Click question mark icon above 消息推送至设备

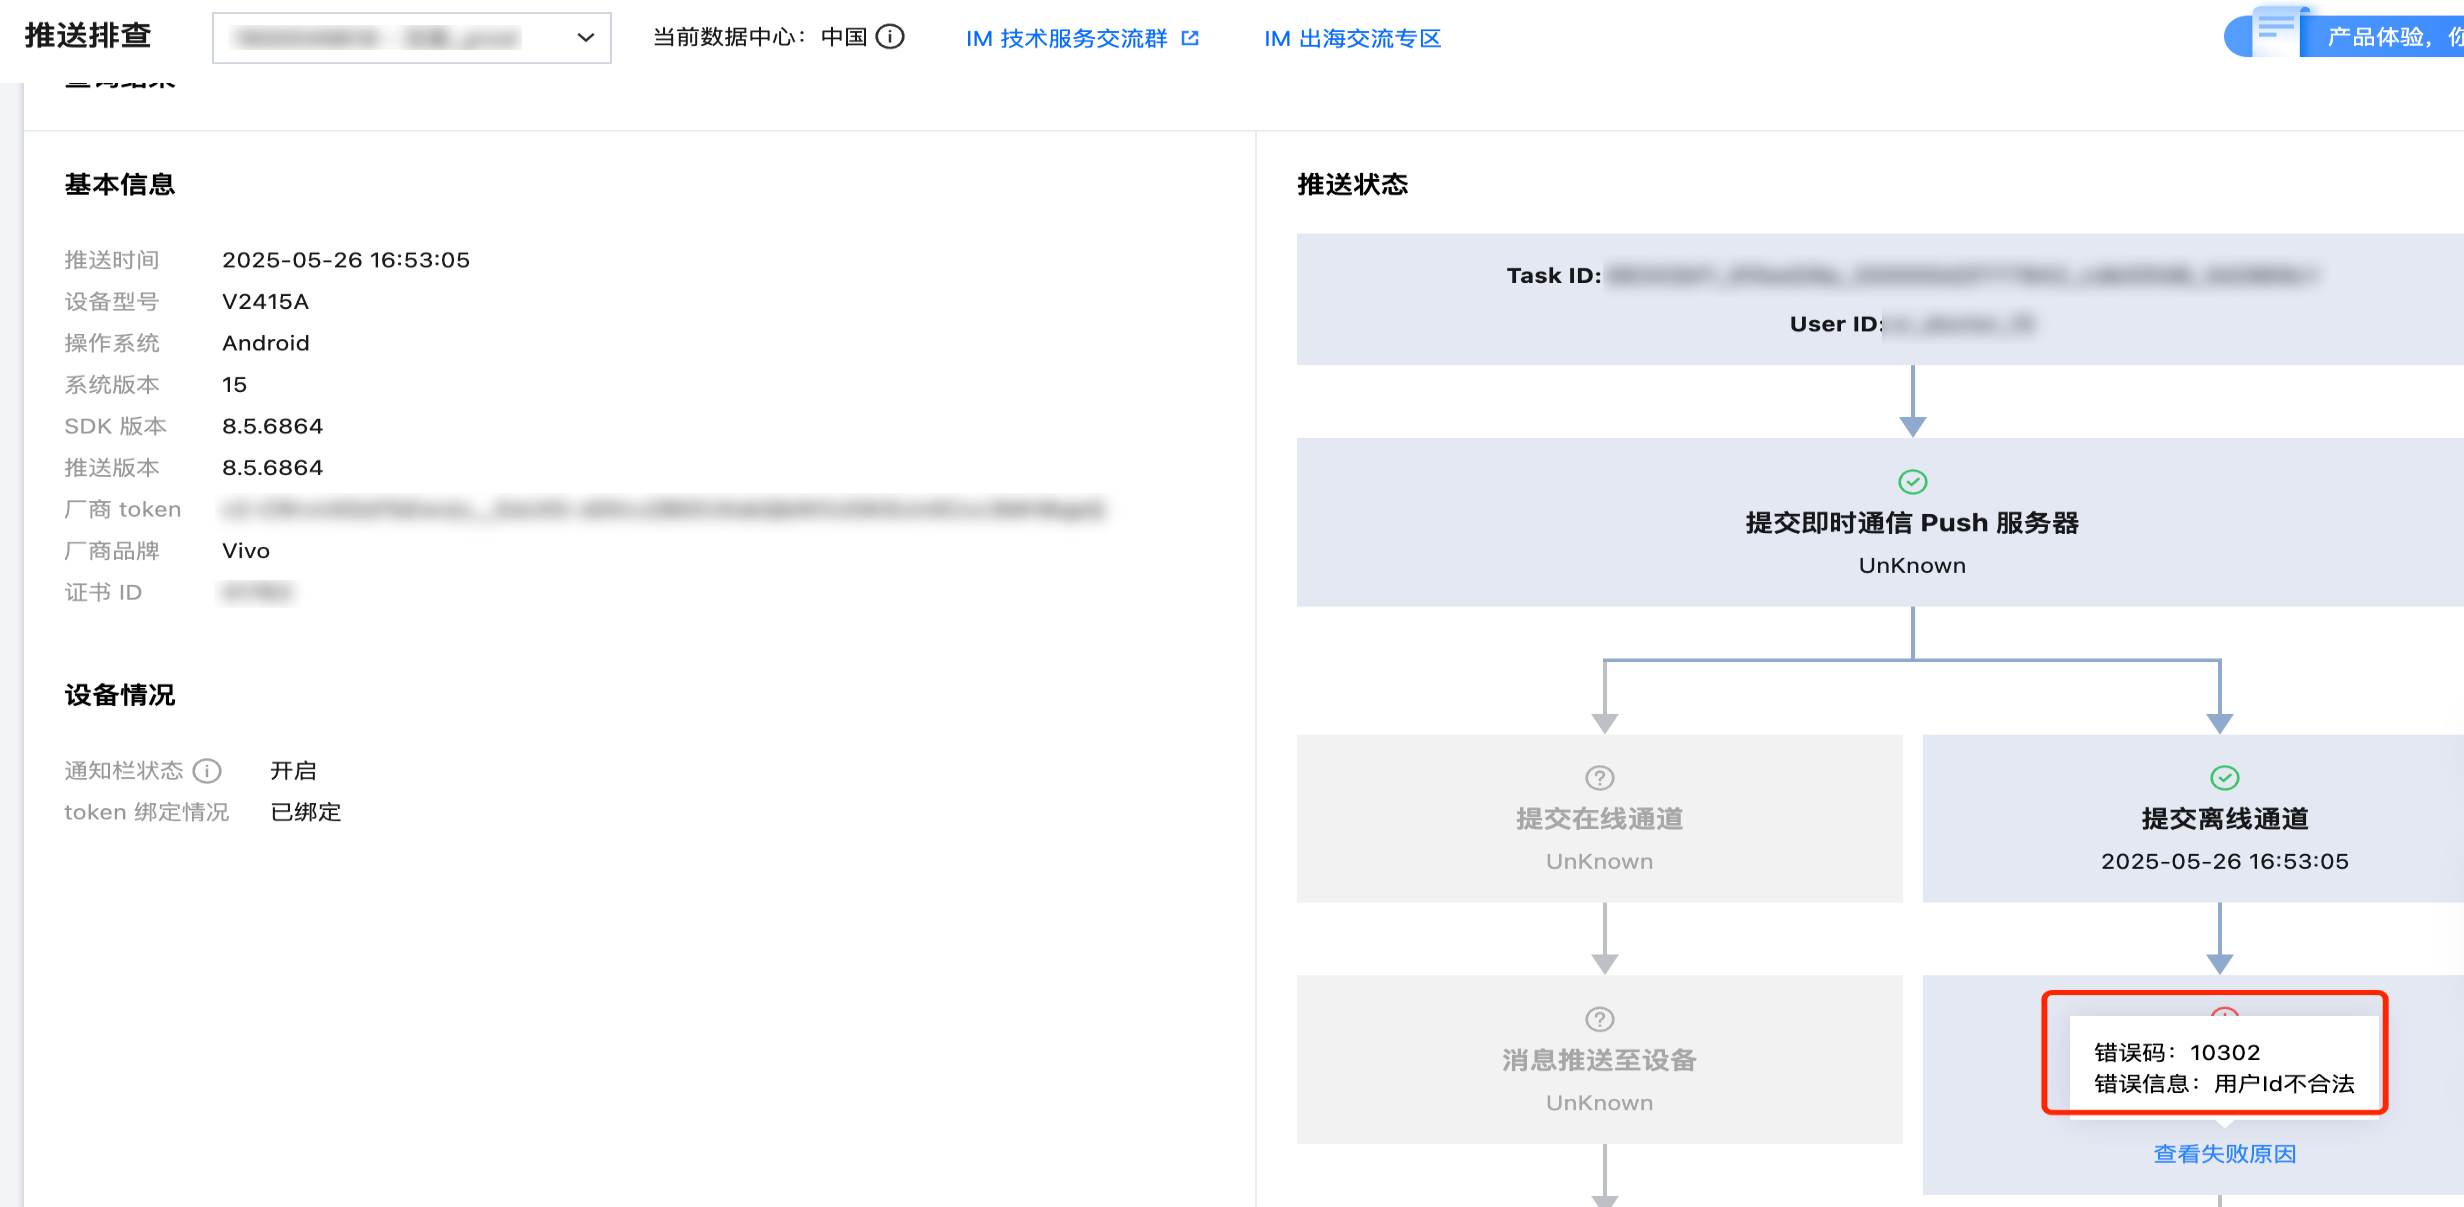pos(1599,1019)
